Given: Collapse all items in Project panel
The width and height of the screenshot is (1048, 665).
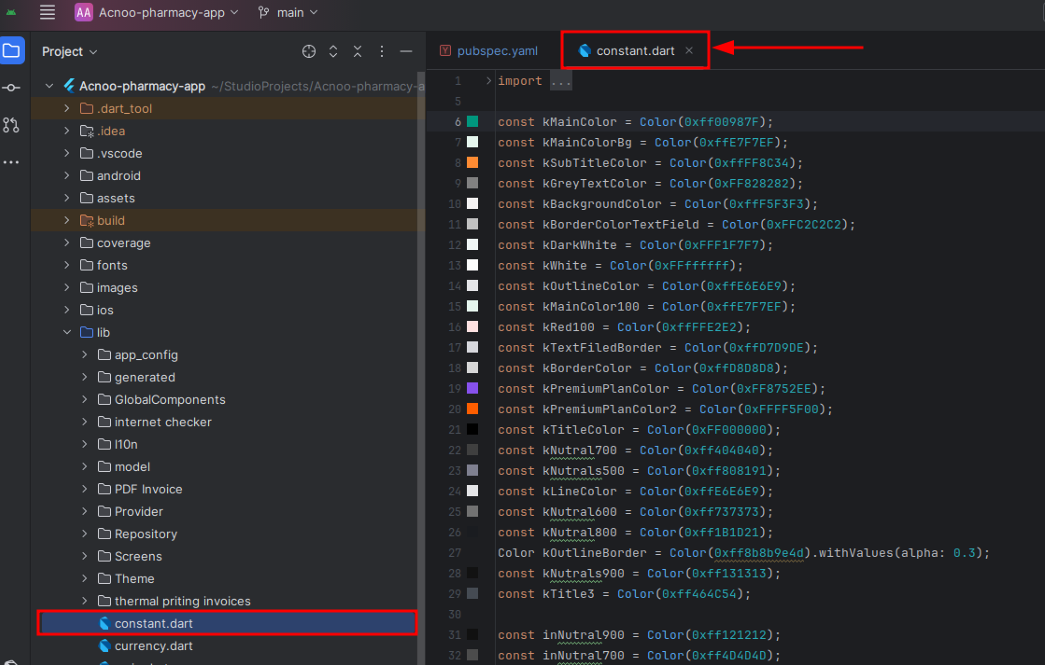Looking at the screenshot, I should click(x=357, y=51).
